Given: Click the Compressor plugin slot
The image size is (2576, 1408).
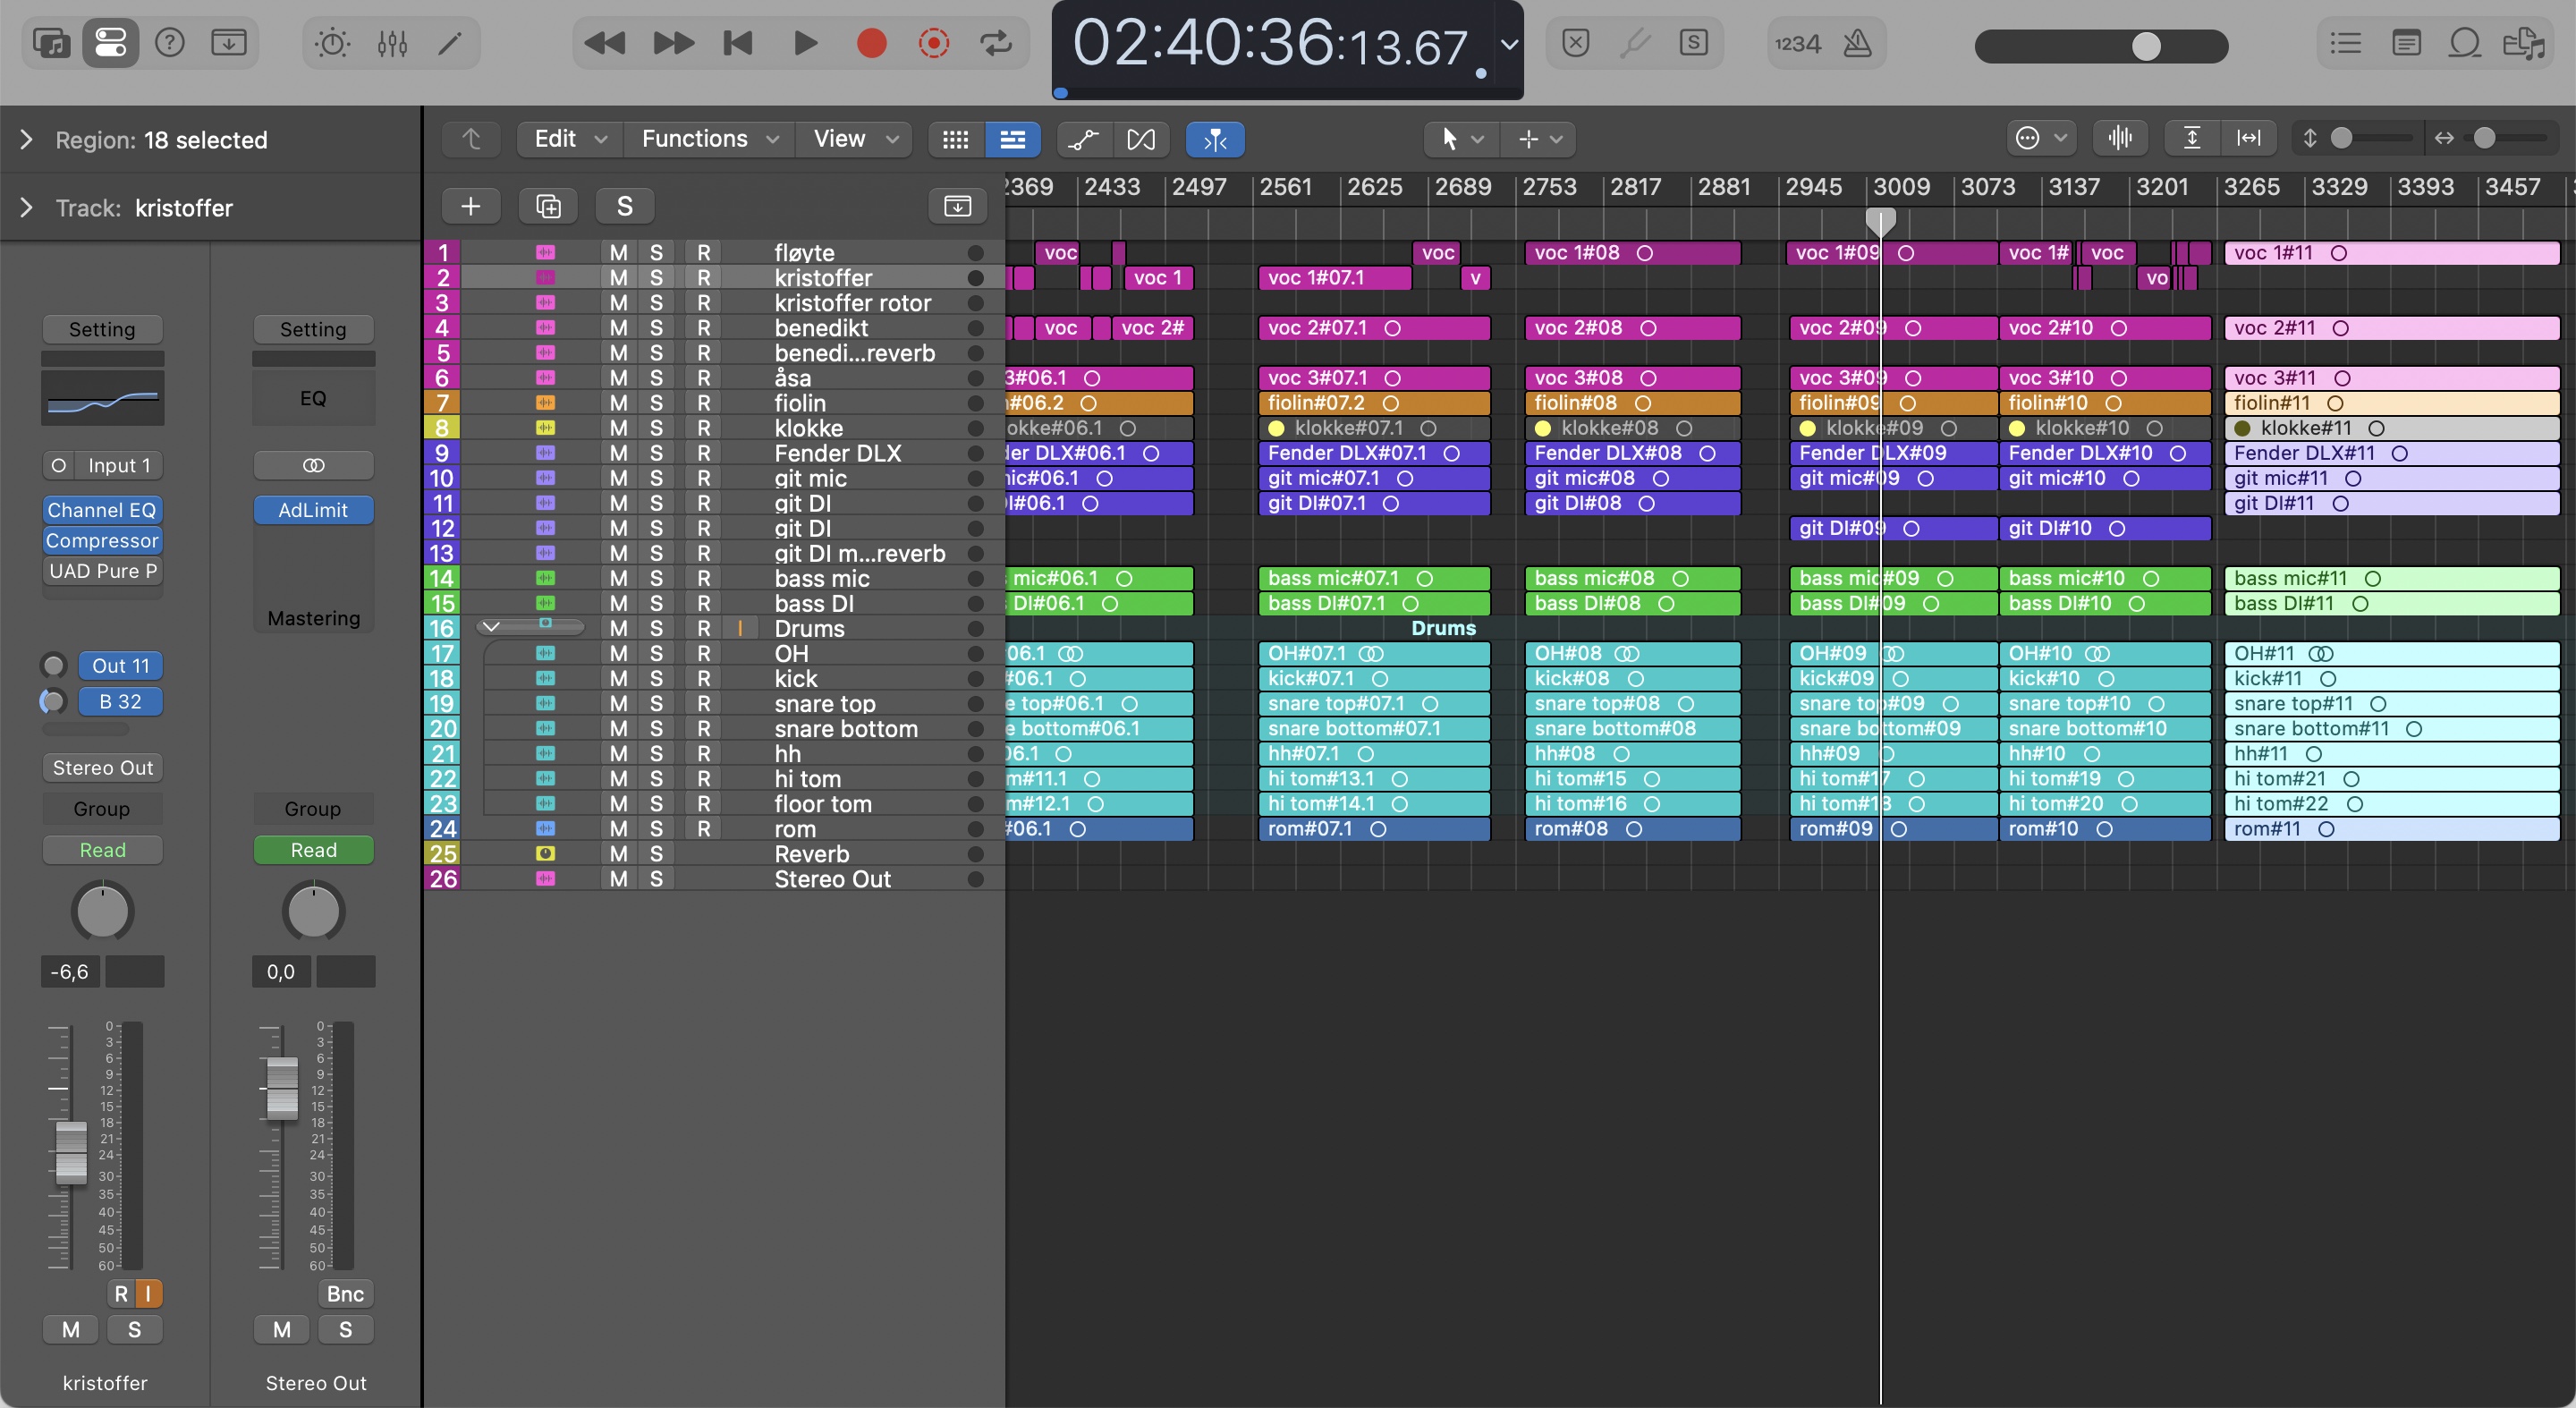Looking at the screenshot, I should pyautogui.click(x=102, y=541).
